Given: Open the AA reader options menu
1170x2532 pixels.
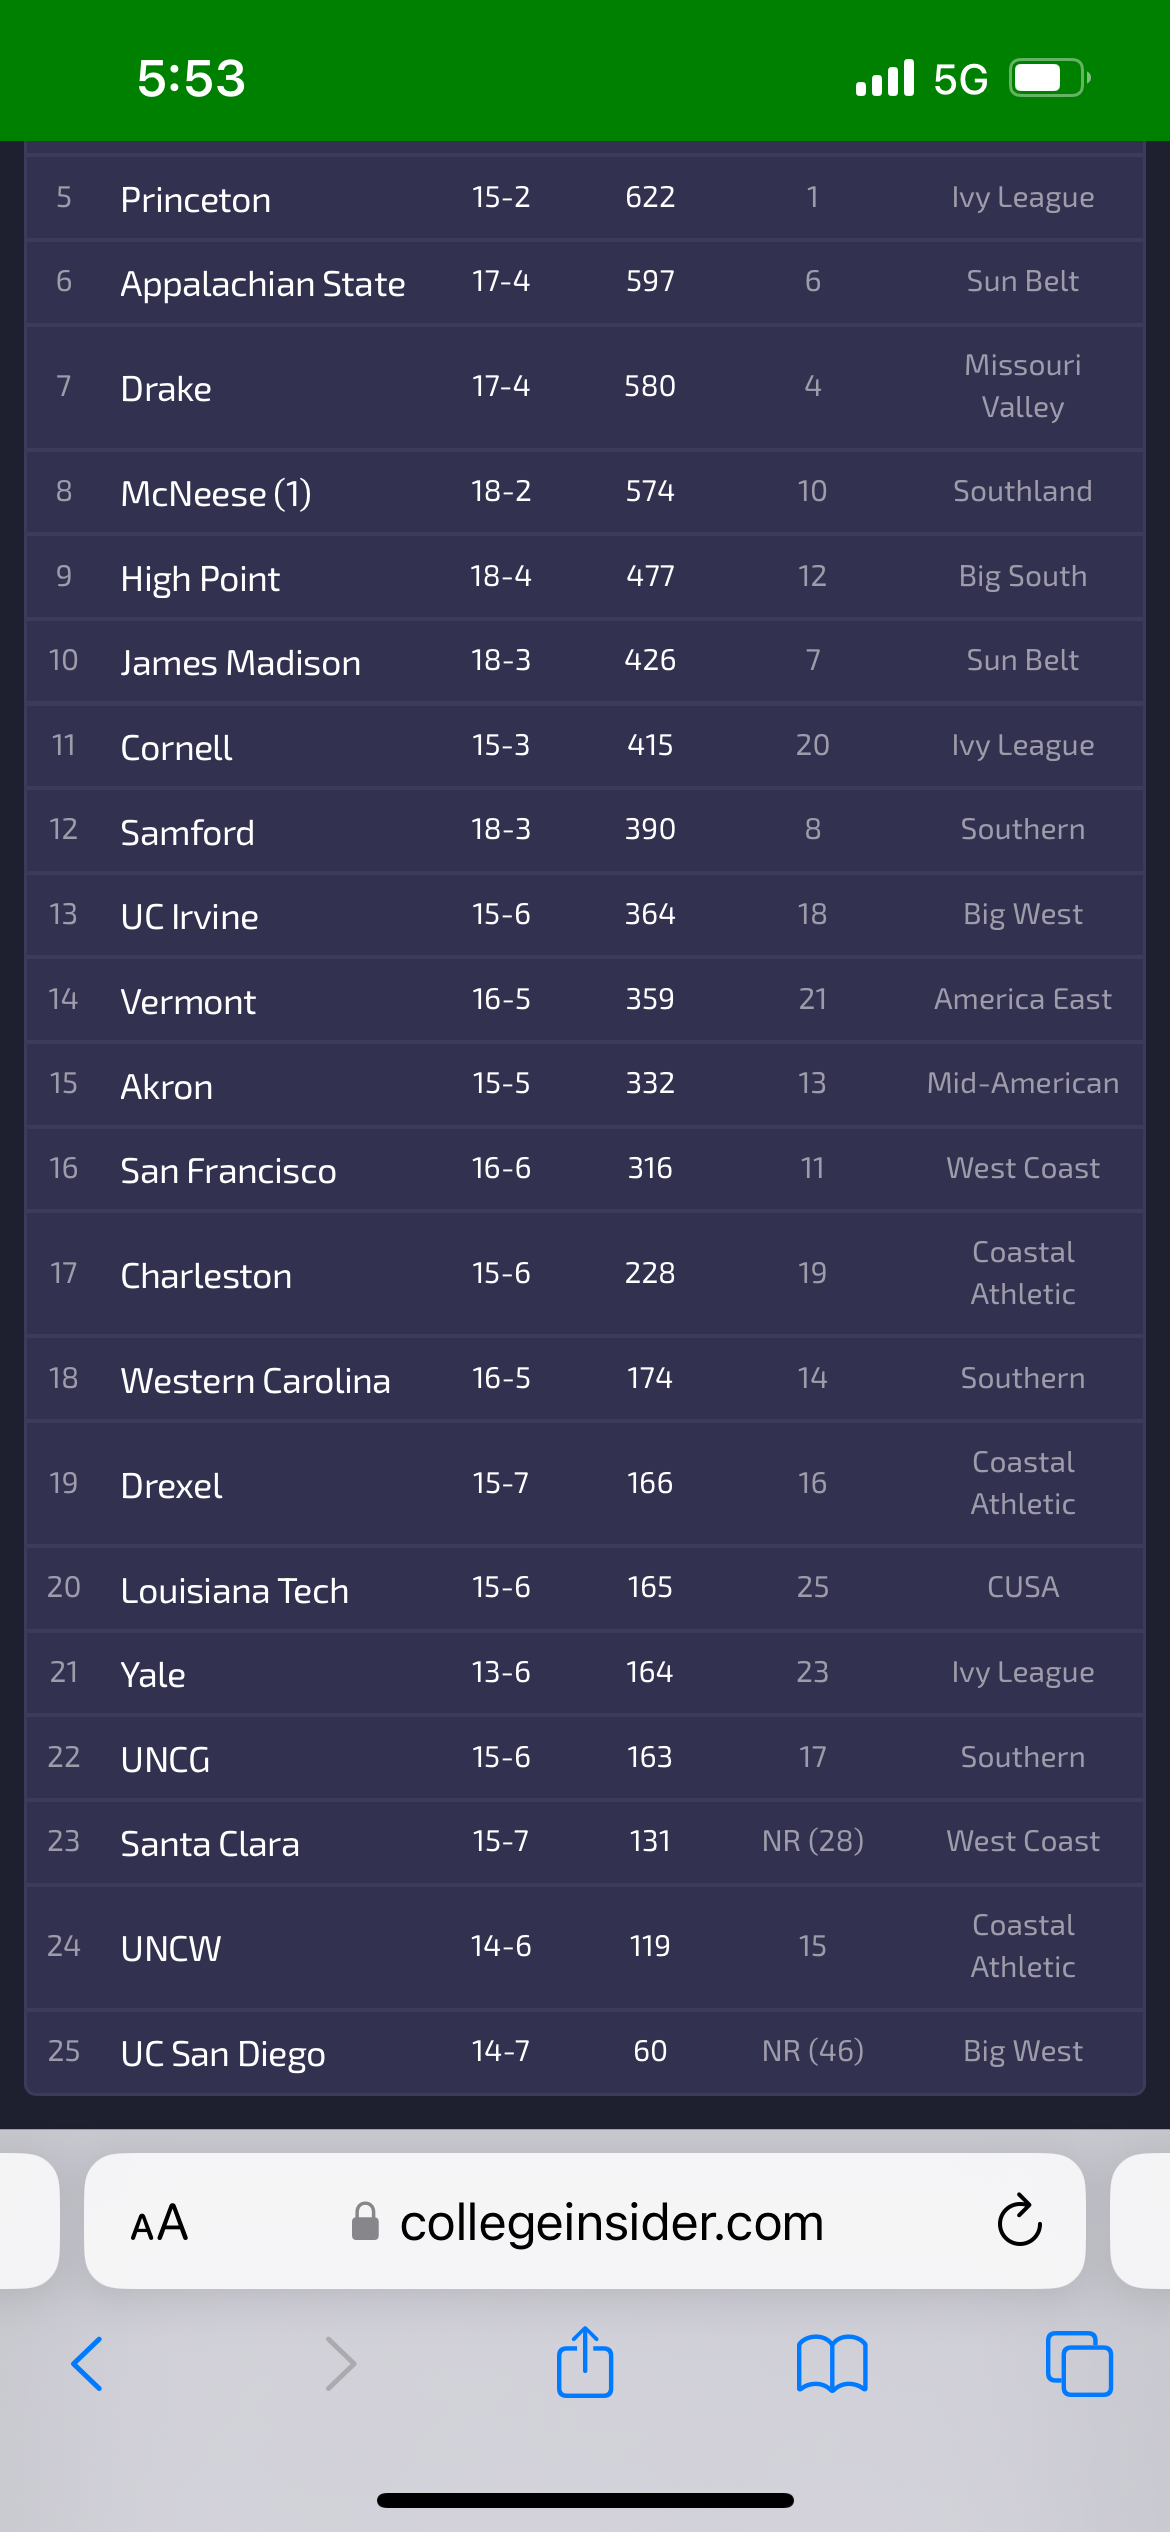Looking at the screenshot, I should (159, 2223).
